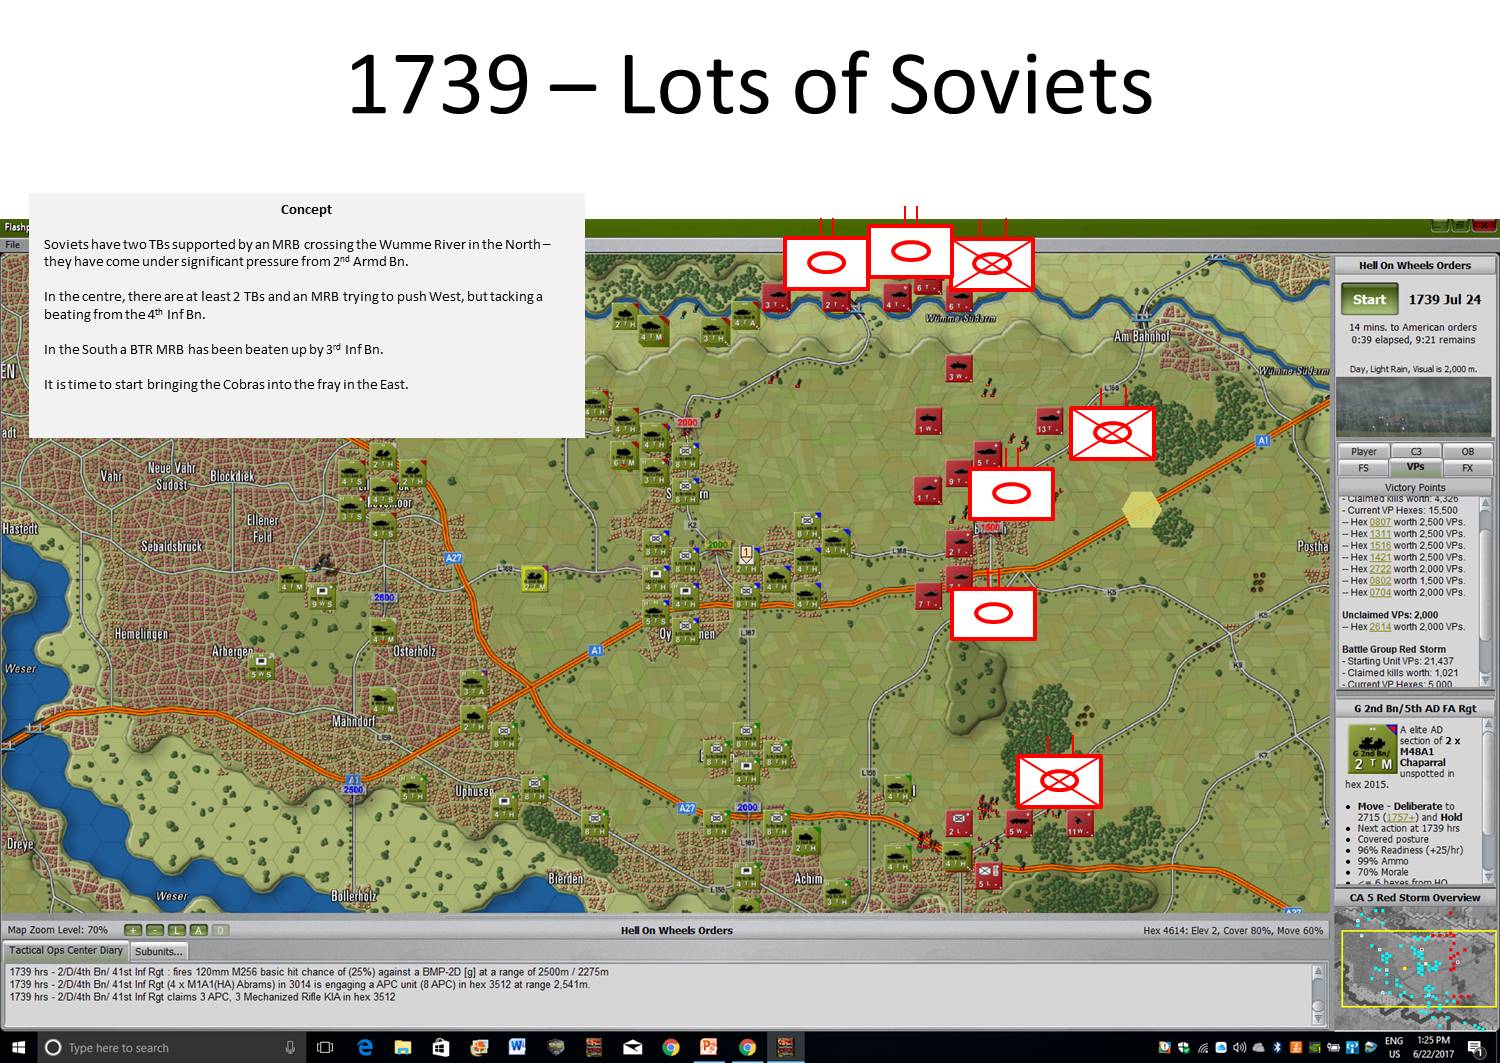Open Microsoft Word from taskbar

517,1047
